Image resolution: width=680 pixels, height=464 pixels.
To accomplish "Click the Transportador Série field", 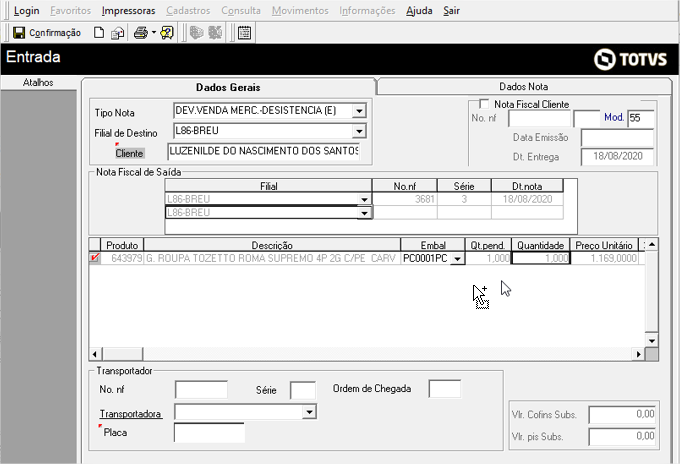I will [x=303, y=390].
